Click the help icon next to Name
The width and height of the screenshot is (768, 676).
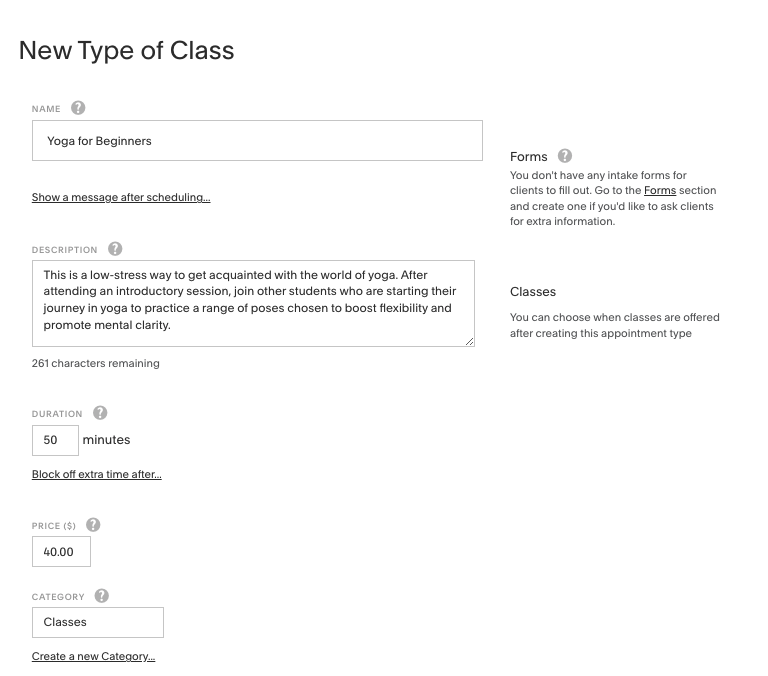(78, 108)
